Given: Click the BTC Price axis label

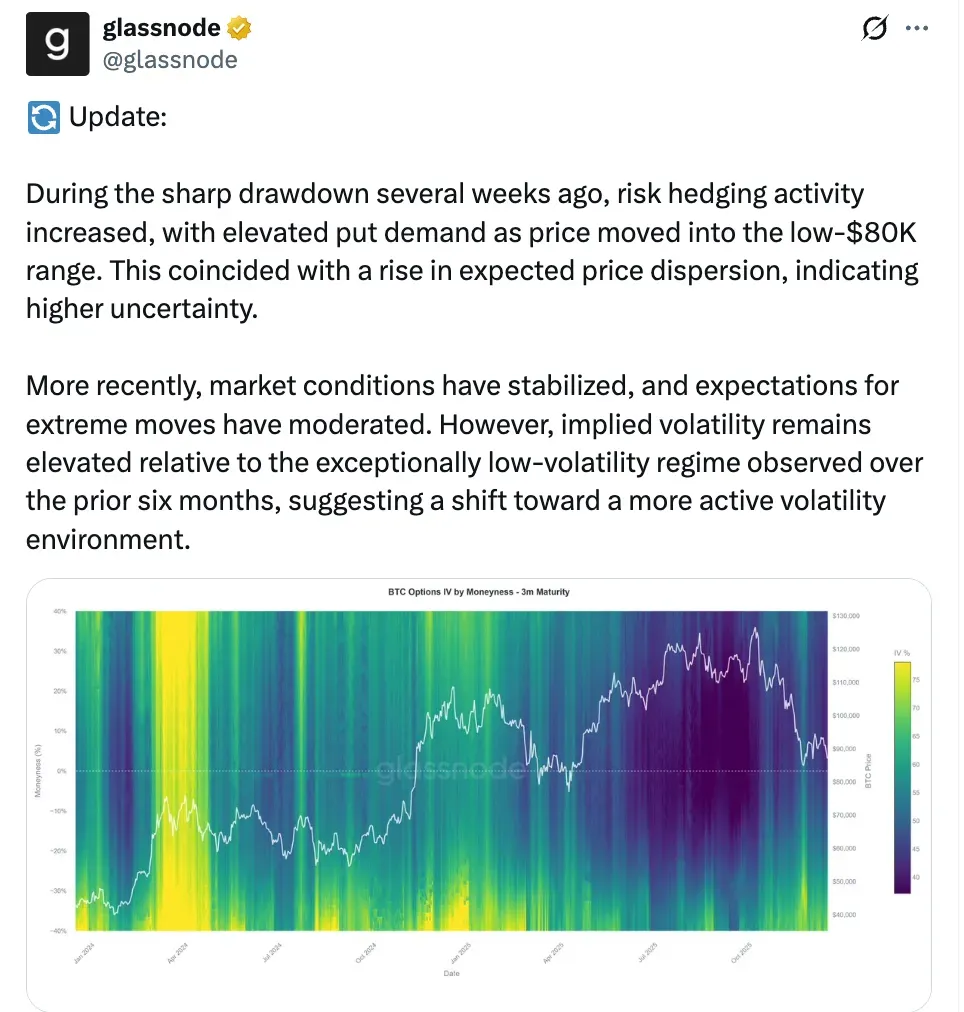Looking at the screenshot, I should click(868, 770).
